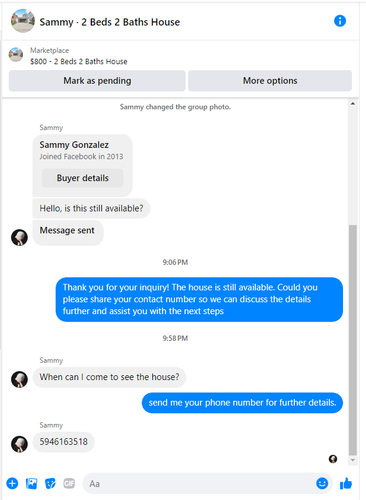
Task: Click seen receipt avatar near last message
Action: pyautogui.click(x=333, y=459)
